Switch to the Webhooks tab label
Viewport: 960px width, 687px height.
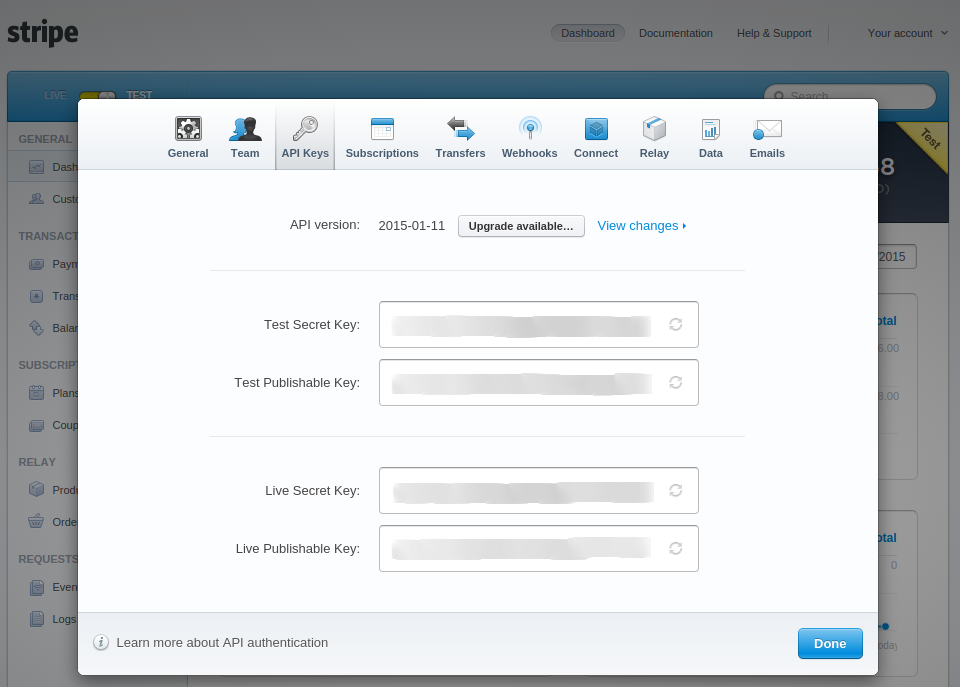(x=530, y=153)
